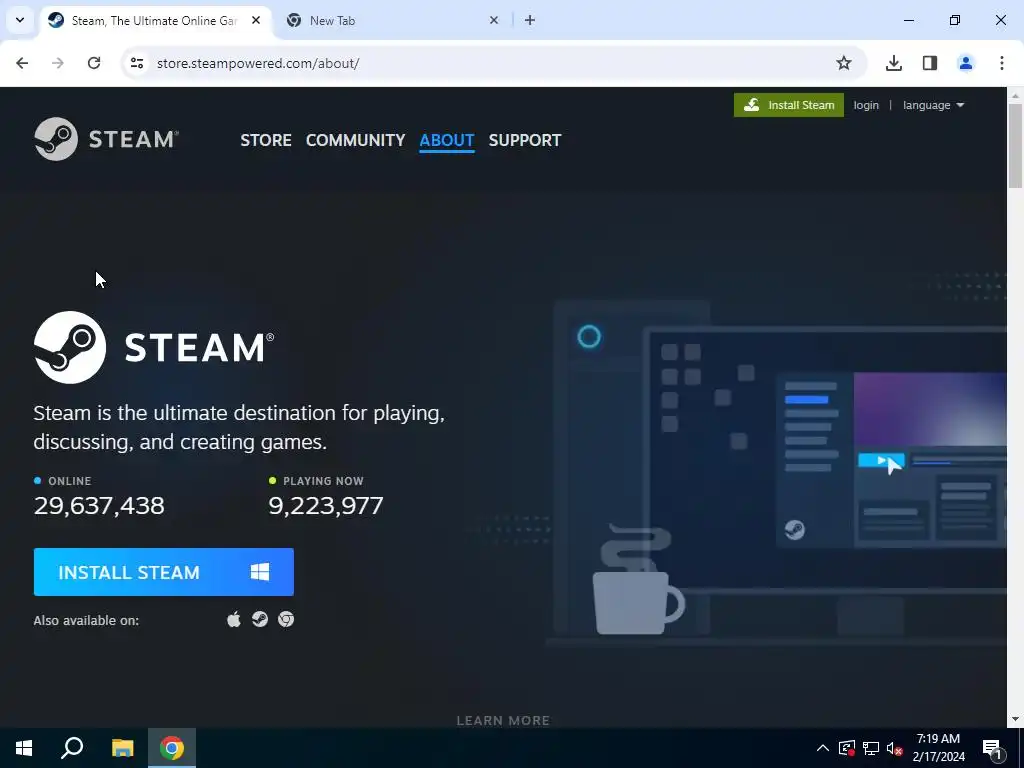Close the New Tab tab
Screen dimensions: 1024x768
point(494,20)
